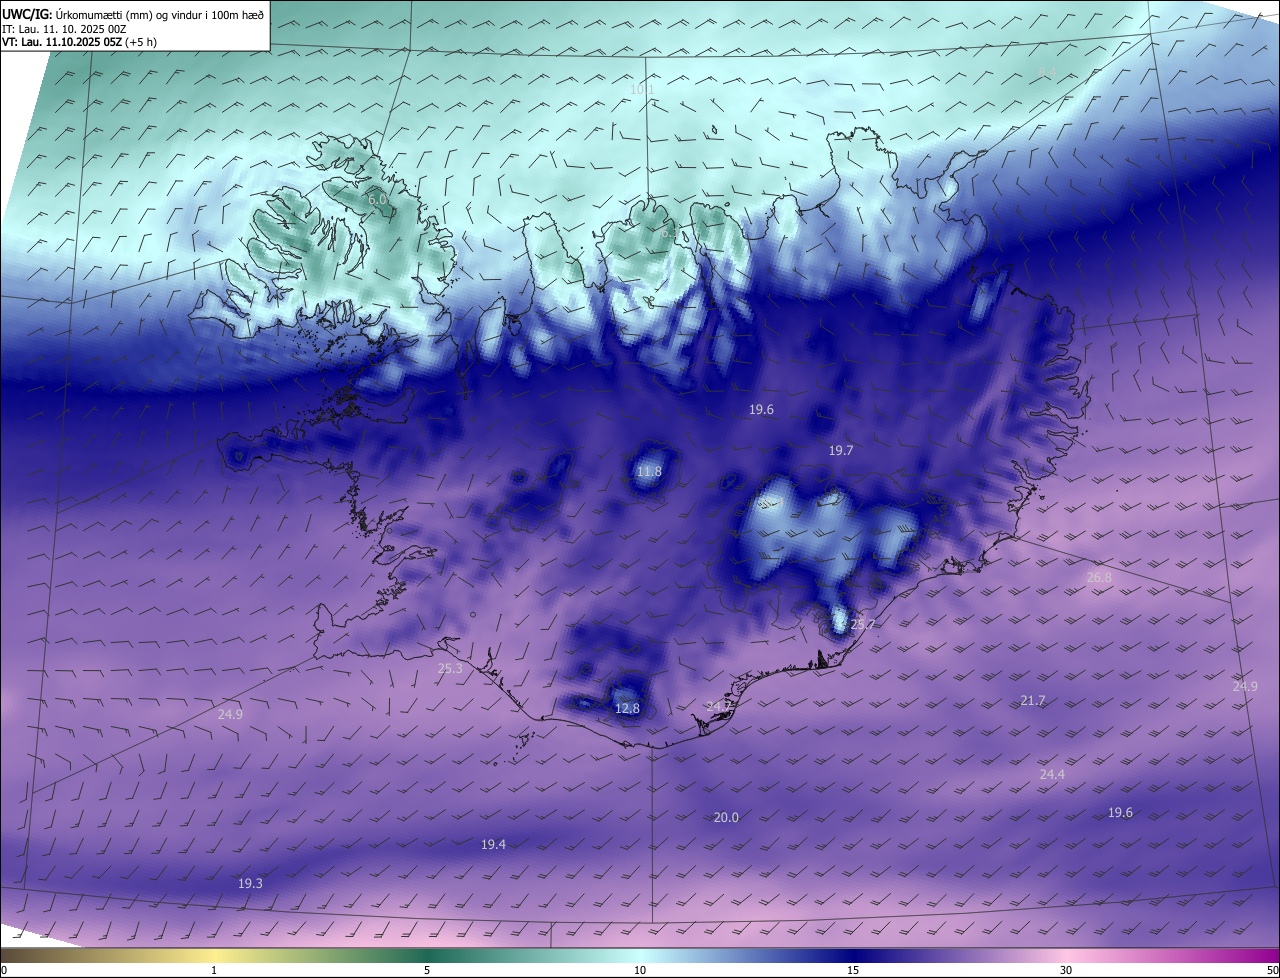The height and width of the screenshot is (978, 1280).
Task: Click the map value 24.7
Action: 720,707
